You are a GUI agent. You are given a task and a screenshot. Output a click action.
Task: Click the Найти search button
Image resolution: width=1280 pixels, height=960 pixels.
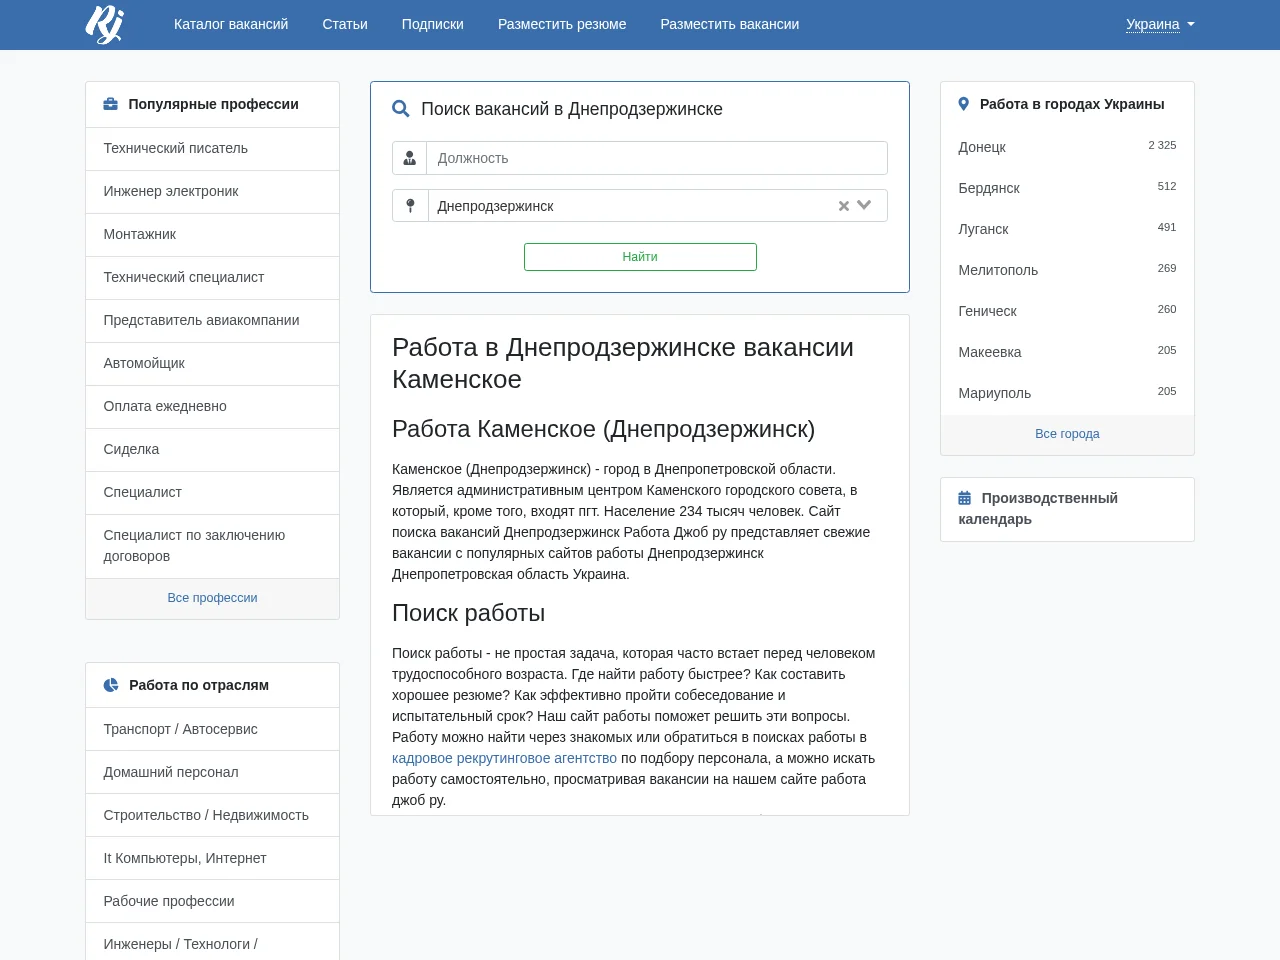click(x=640, y=257)
